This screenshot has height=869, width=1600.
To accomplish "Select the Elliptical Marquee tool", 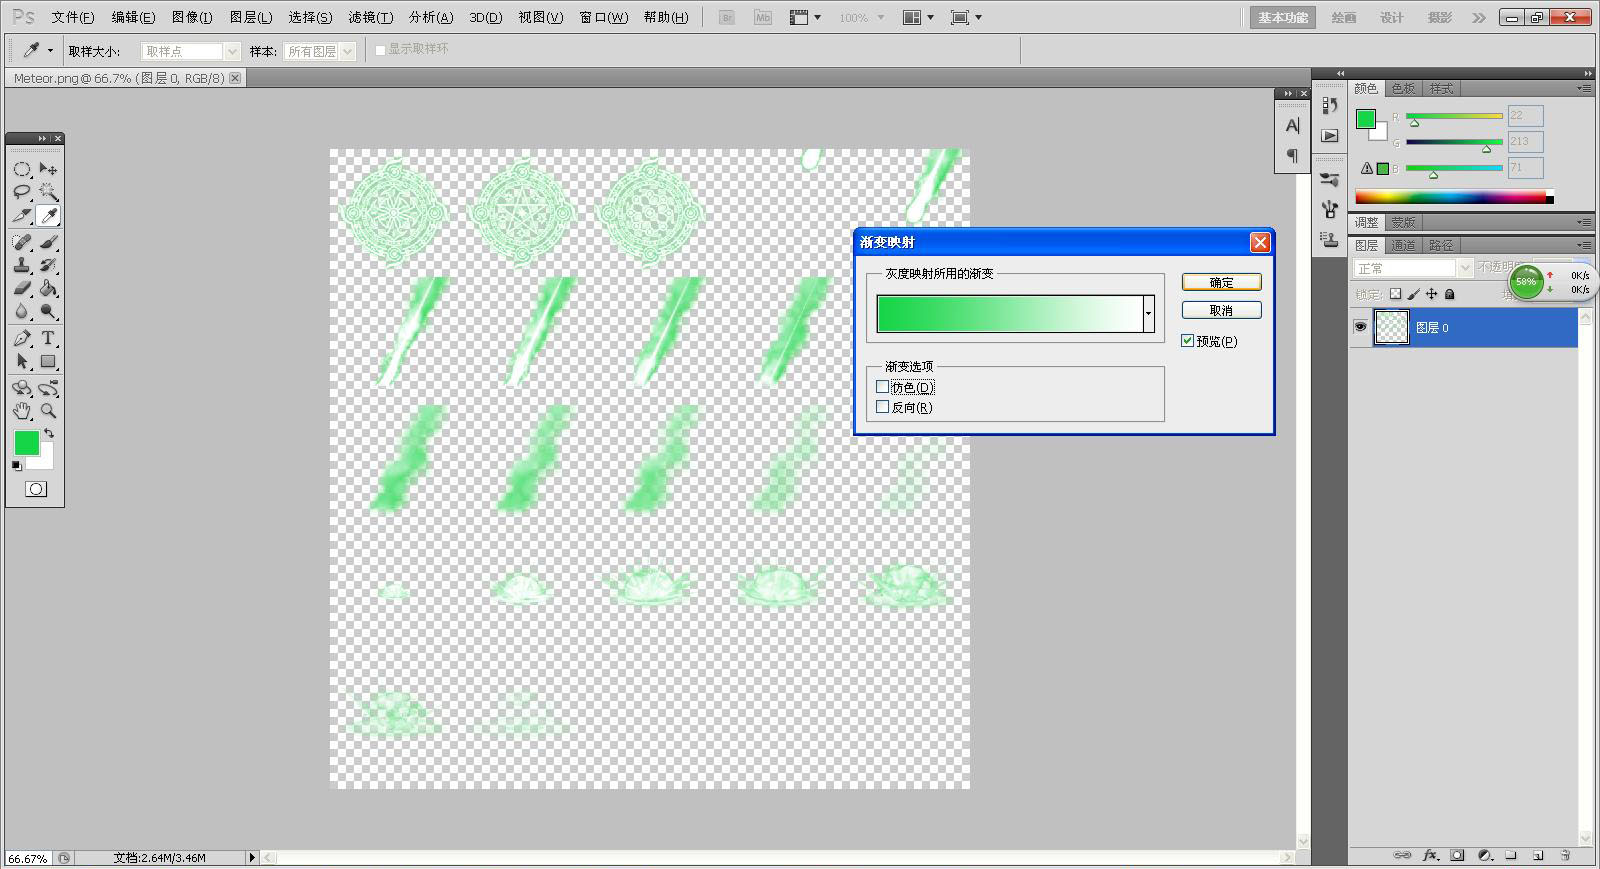I will (x=22, y=169).
